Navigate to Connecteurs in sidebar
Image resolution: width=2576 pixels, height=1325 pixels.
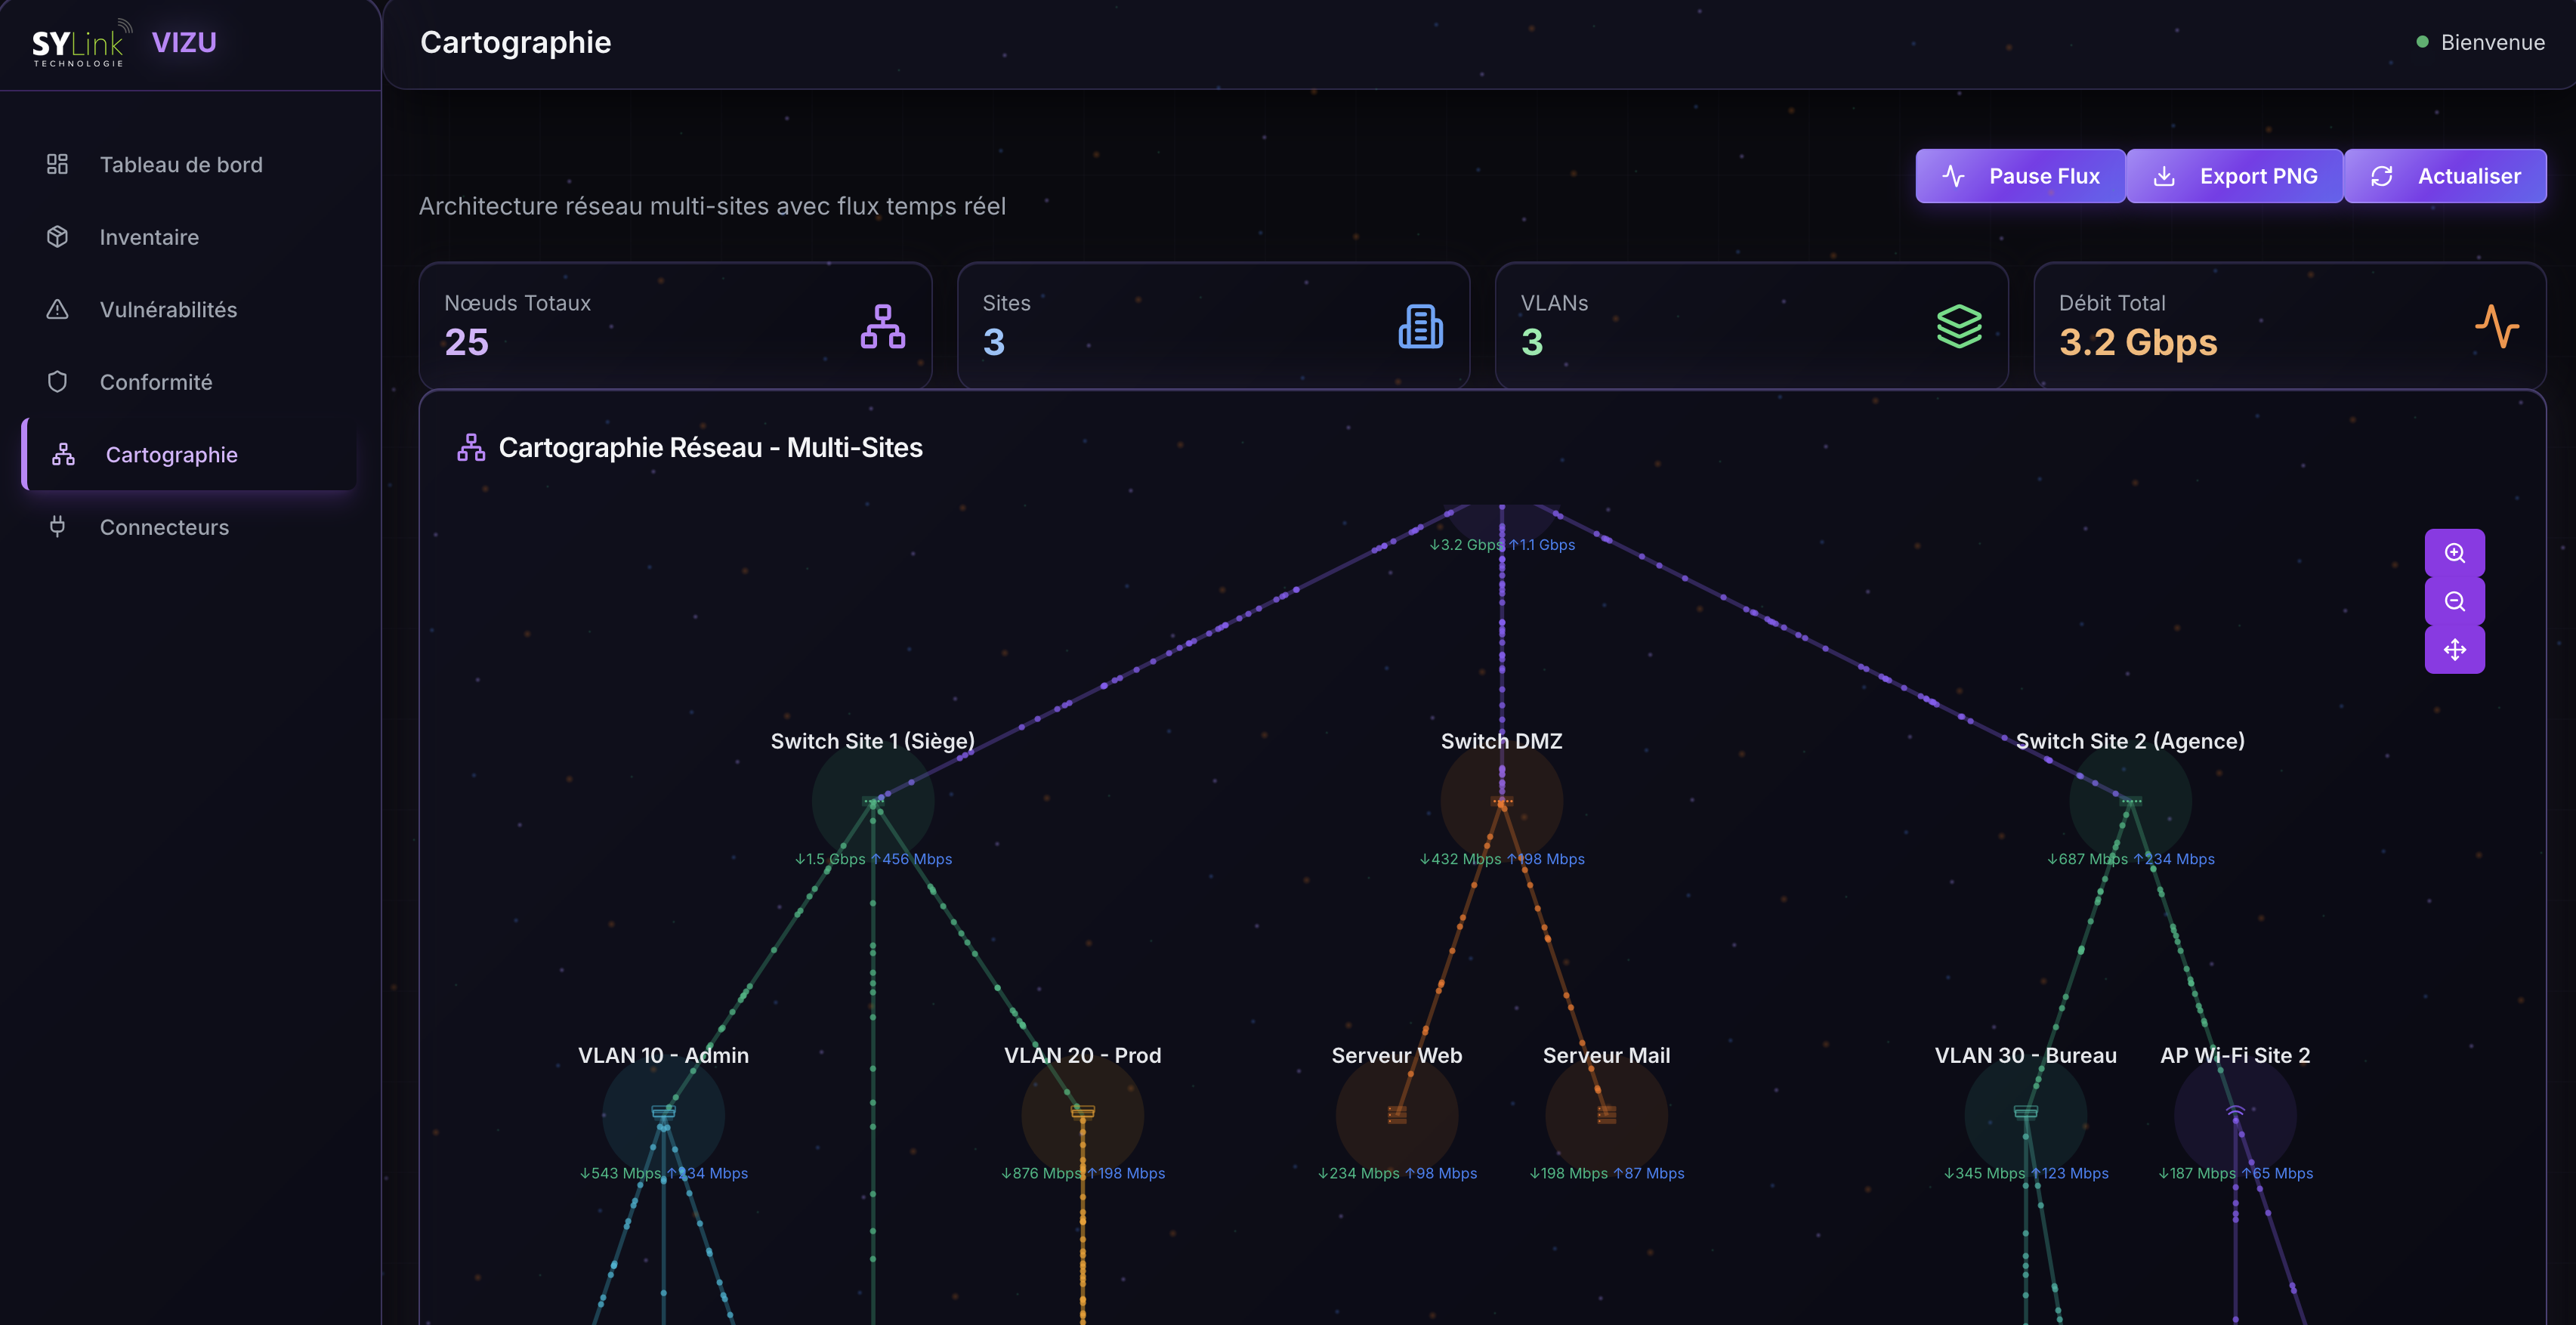(164, 527)
